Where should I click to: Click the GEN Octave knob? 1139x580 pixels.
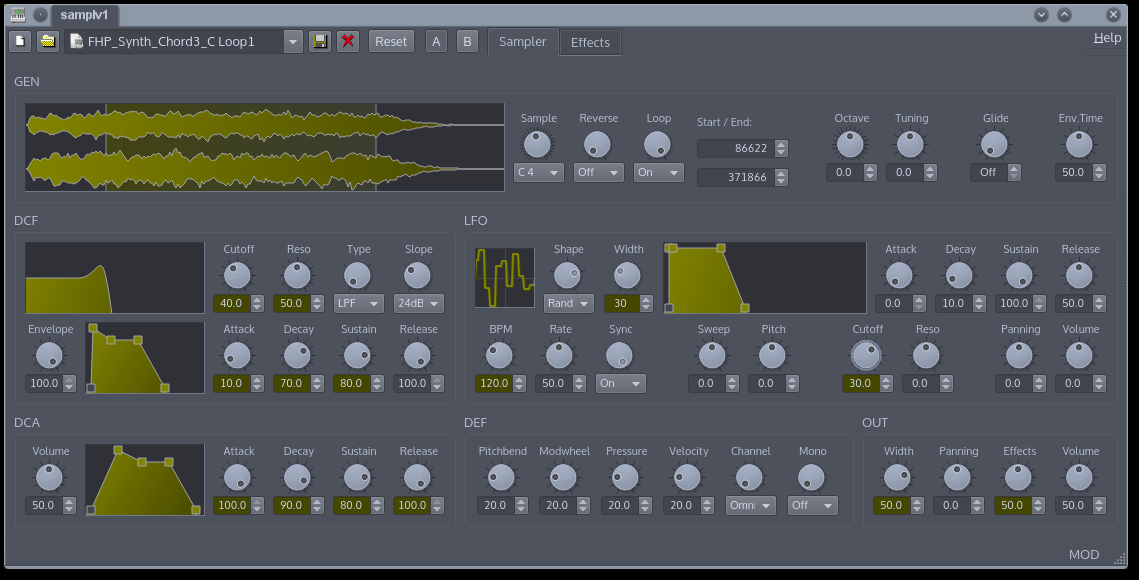point(851,145)
